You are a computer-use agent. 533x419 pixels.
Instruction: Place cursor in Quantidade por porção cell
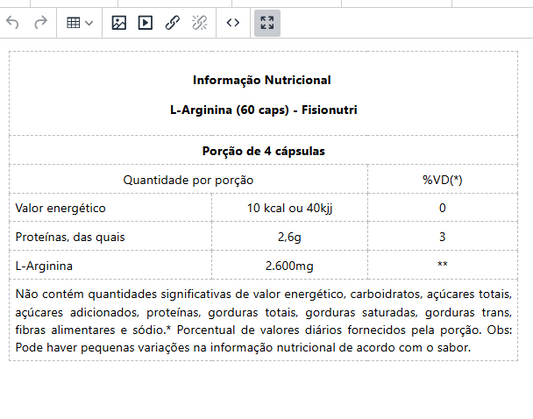188,179
